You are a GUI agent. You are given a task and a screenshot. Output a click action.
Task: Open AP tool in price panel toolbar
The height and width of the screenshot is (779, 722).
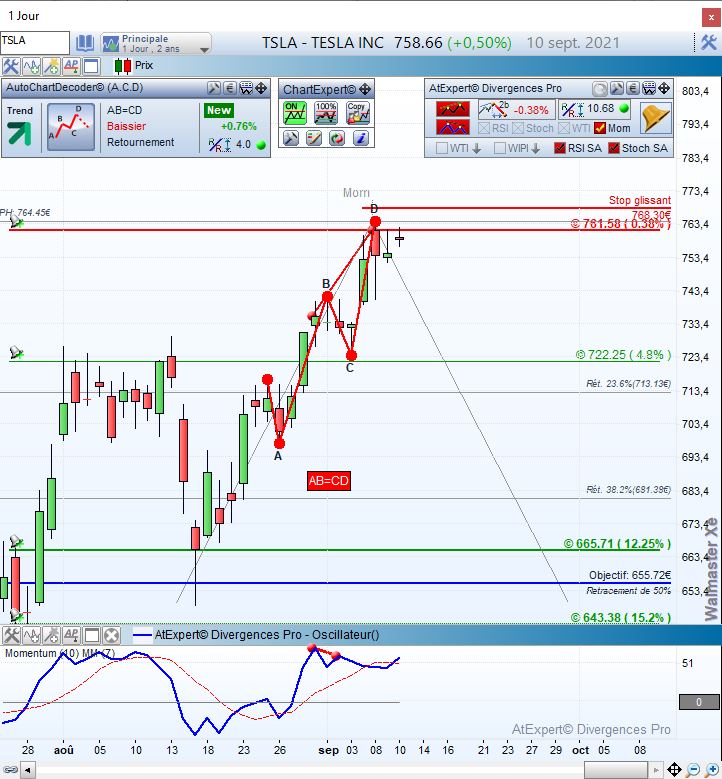71,66
